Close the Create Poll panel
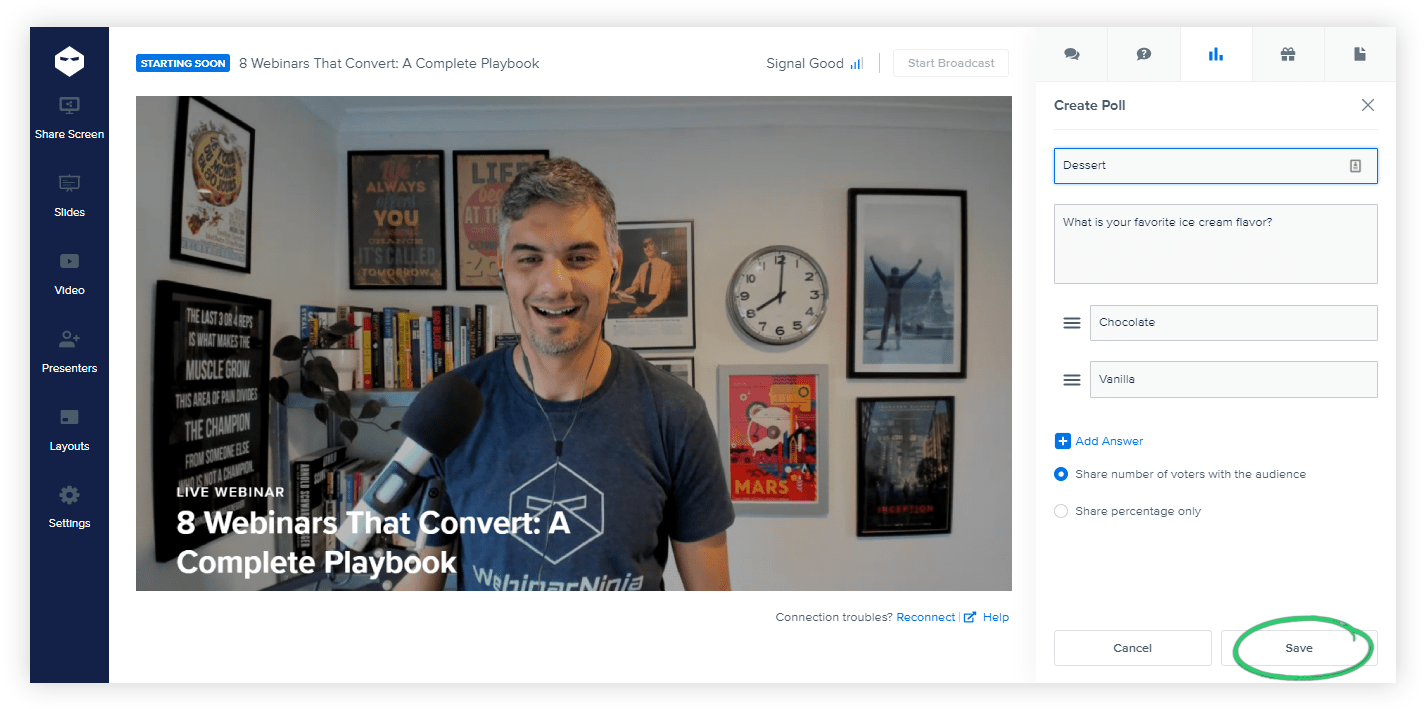Image resolution: width=1425 pixels, height=709 pixels. (x=1368, y=105)
